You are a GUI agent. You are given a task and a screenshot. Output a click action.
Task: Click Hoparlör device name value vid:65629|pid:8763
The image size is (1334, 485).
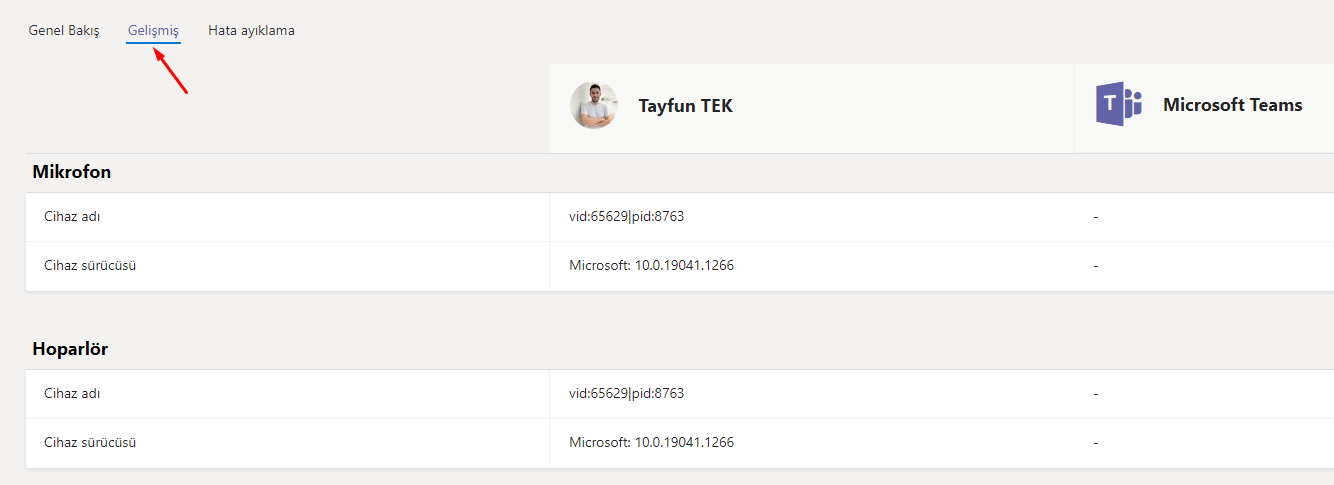click(x=626, y=393)
